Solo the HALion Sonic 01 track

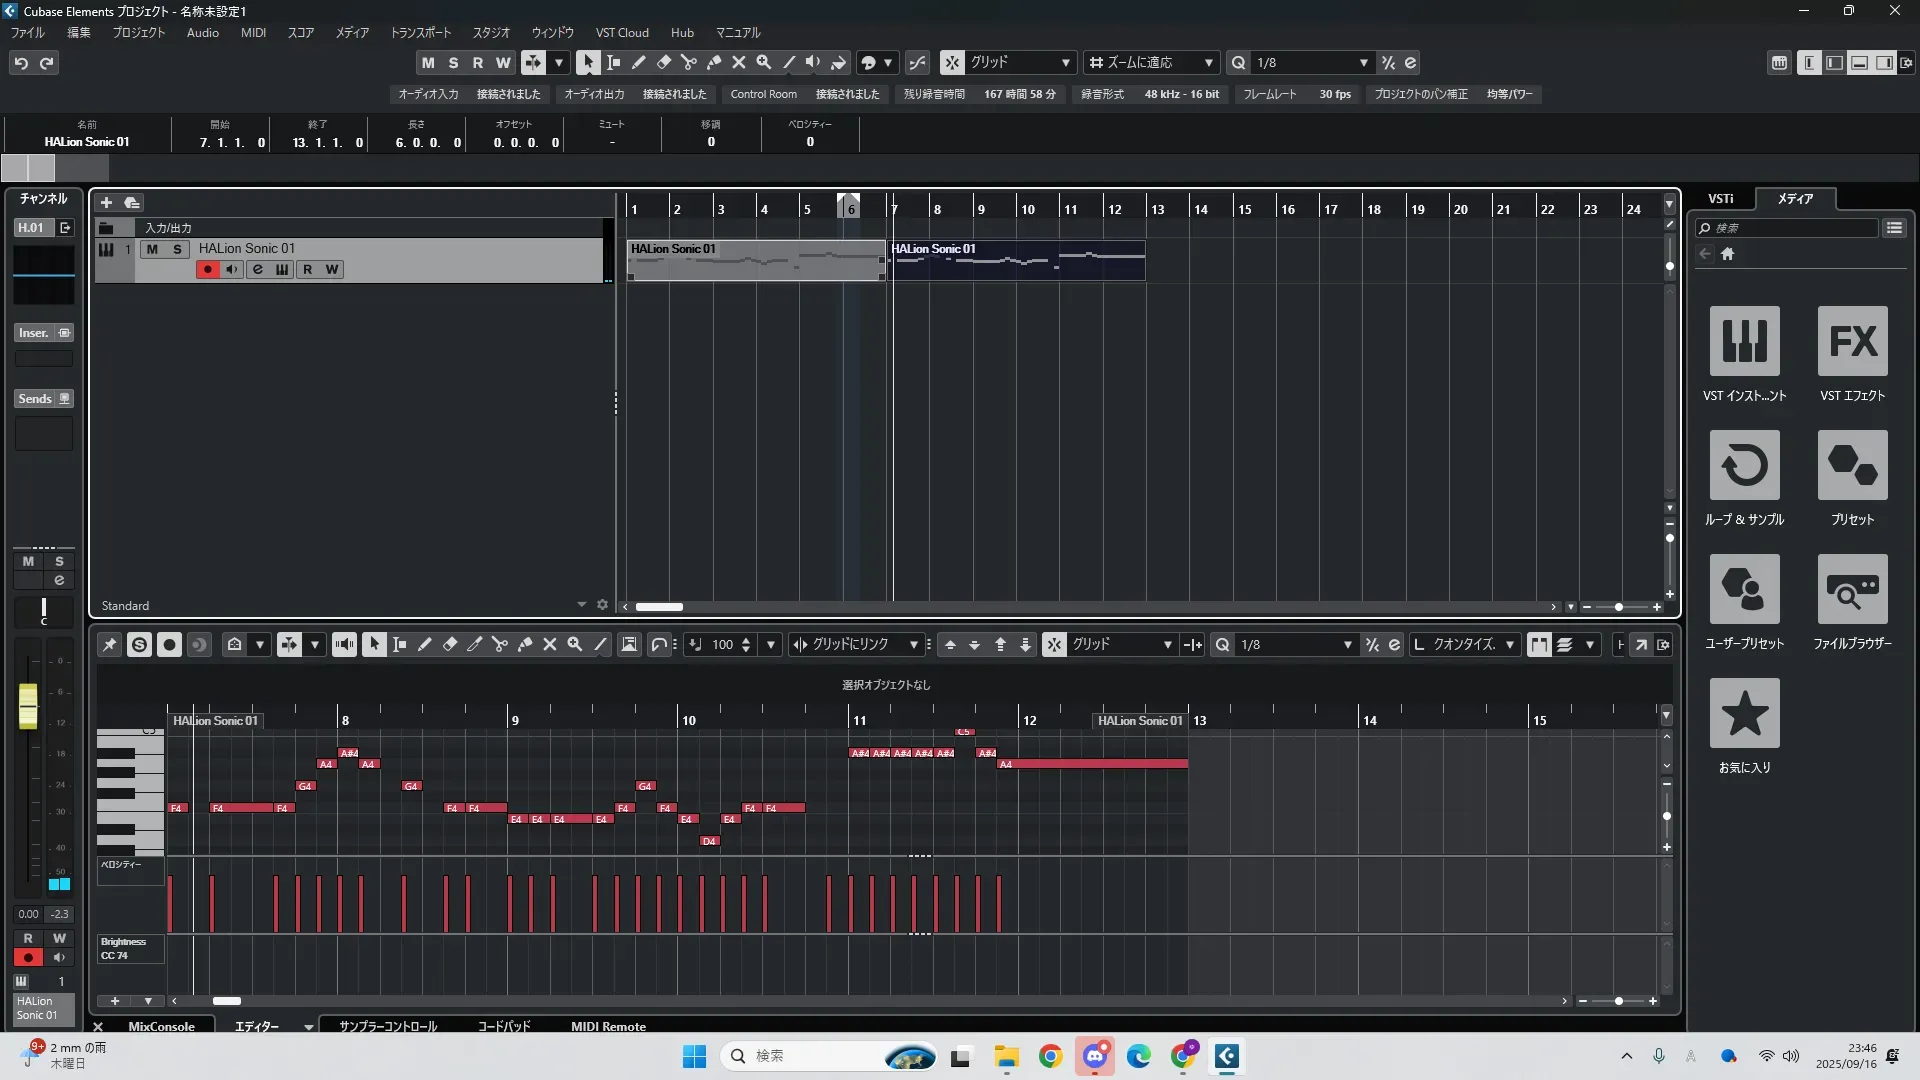(x=177, y=249)
